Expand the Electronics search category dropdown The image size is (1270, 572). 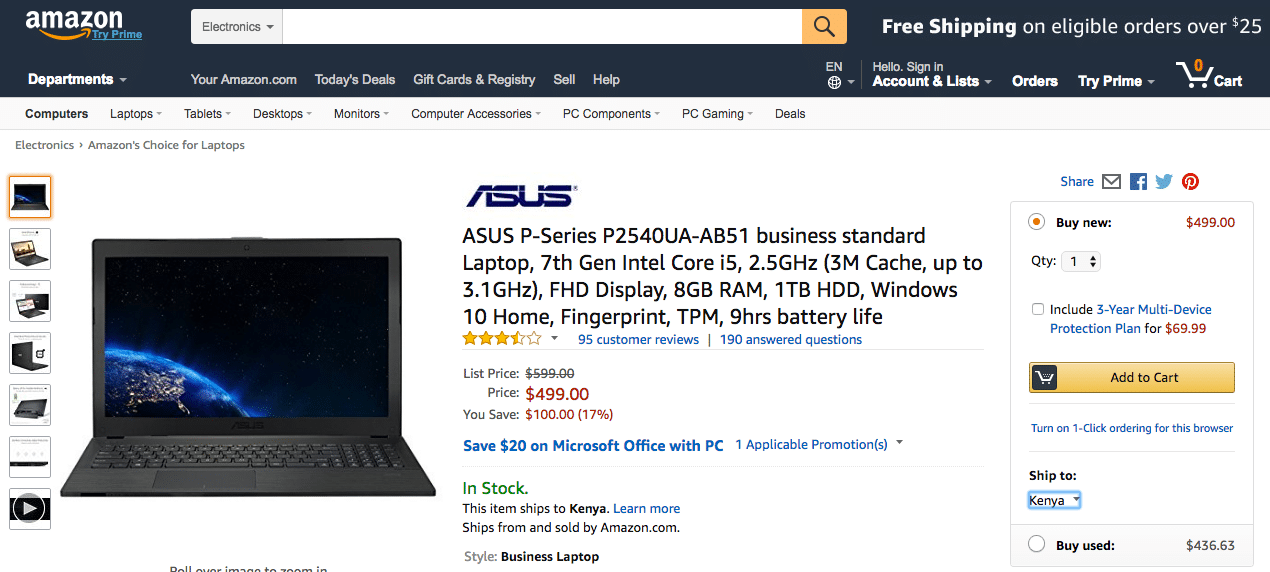[x=237, y=27]
